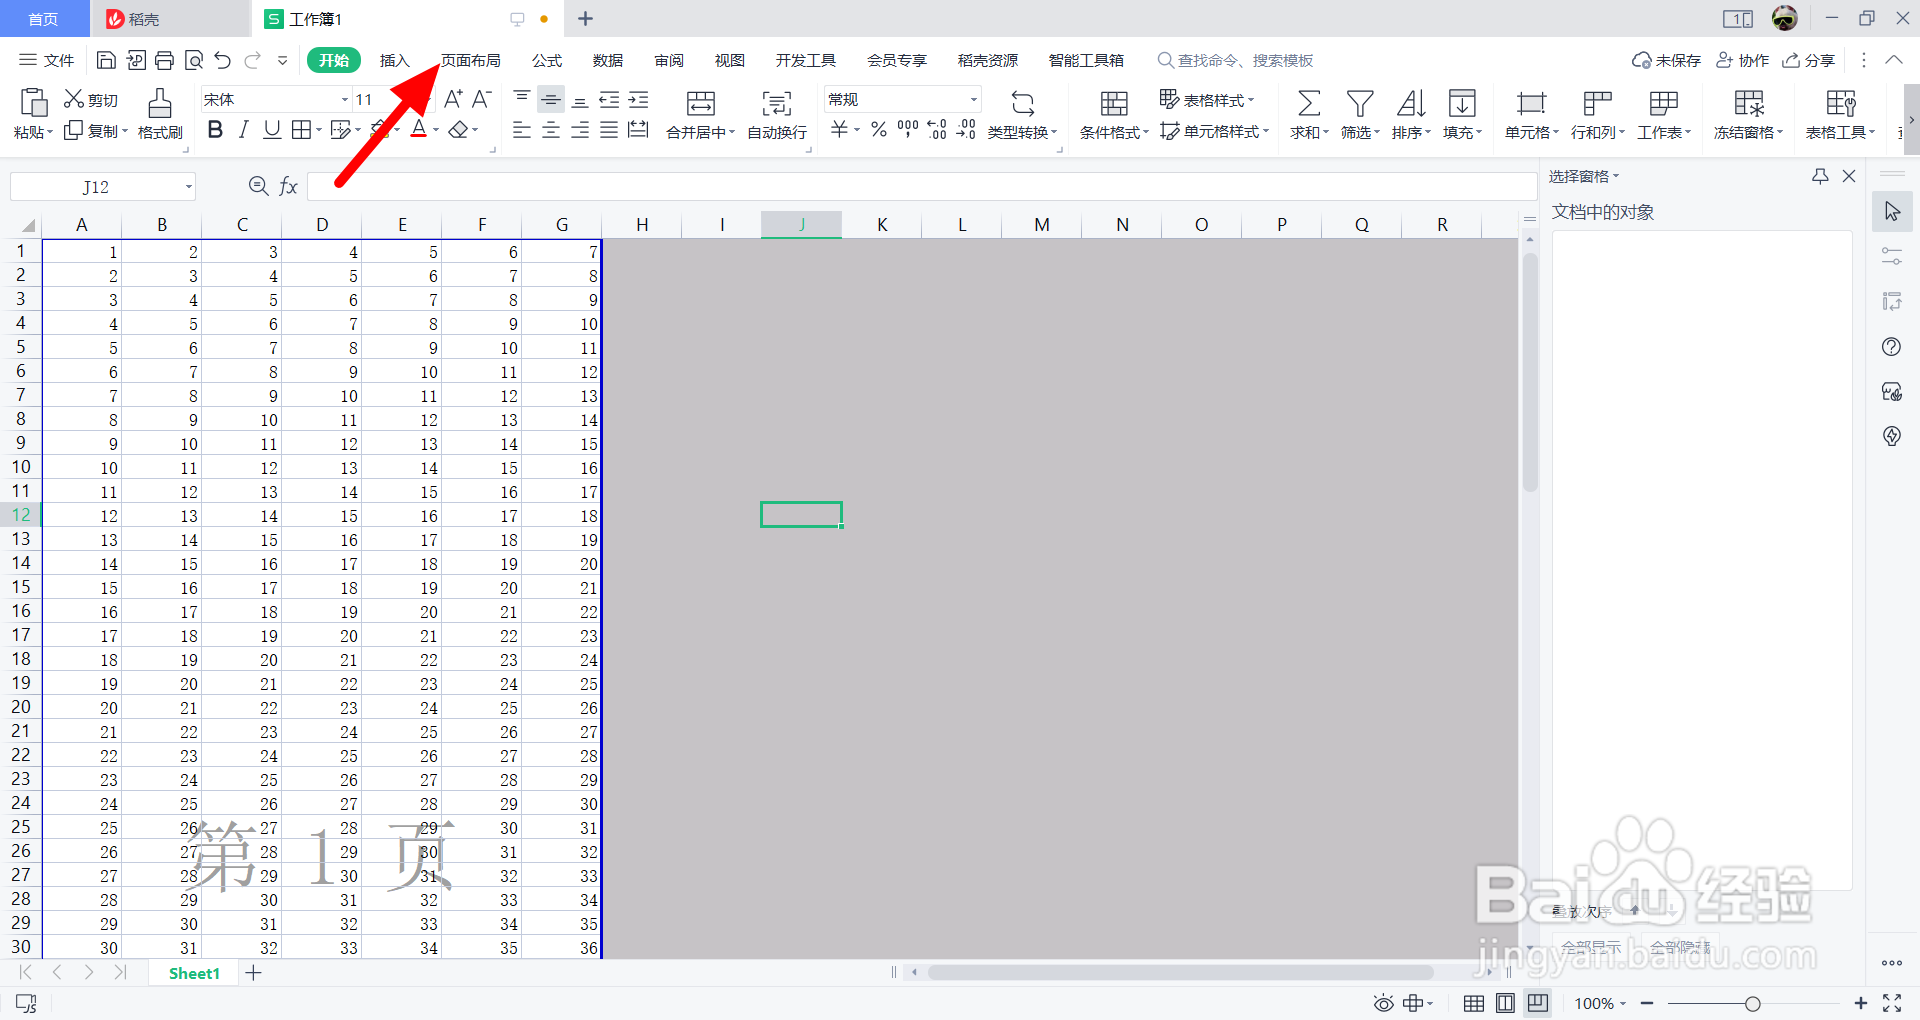This screenshot has height=1020, width=1920.
Task: Center cell content horizontally
Action: pyautogui.click(x=551, y=130)
